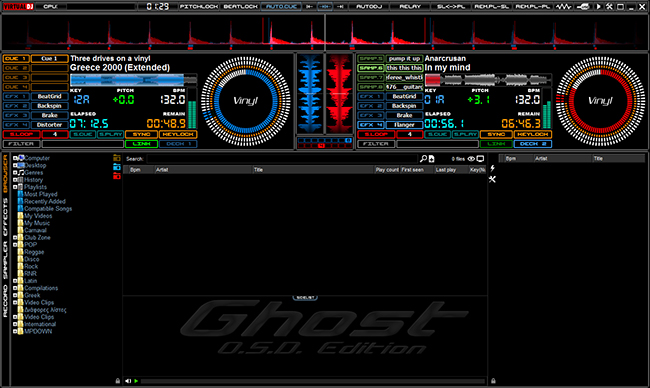Expand the Latin folder
650x388 pixels.
coord(15,281)
